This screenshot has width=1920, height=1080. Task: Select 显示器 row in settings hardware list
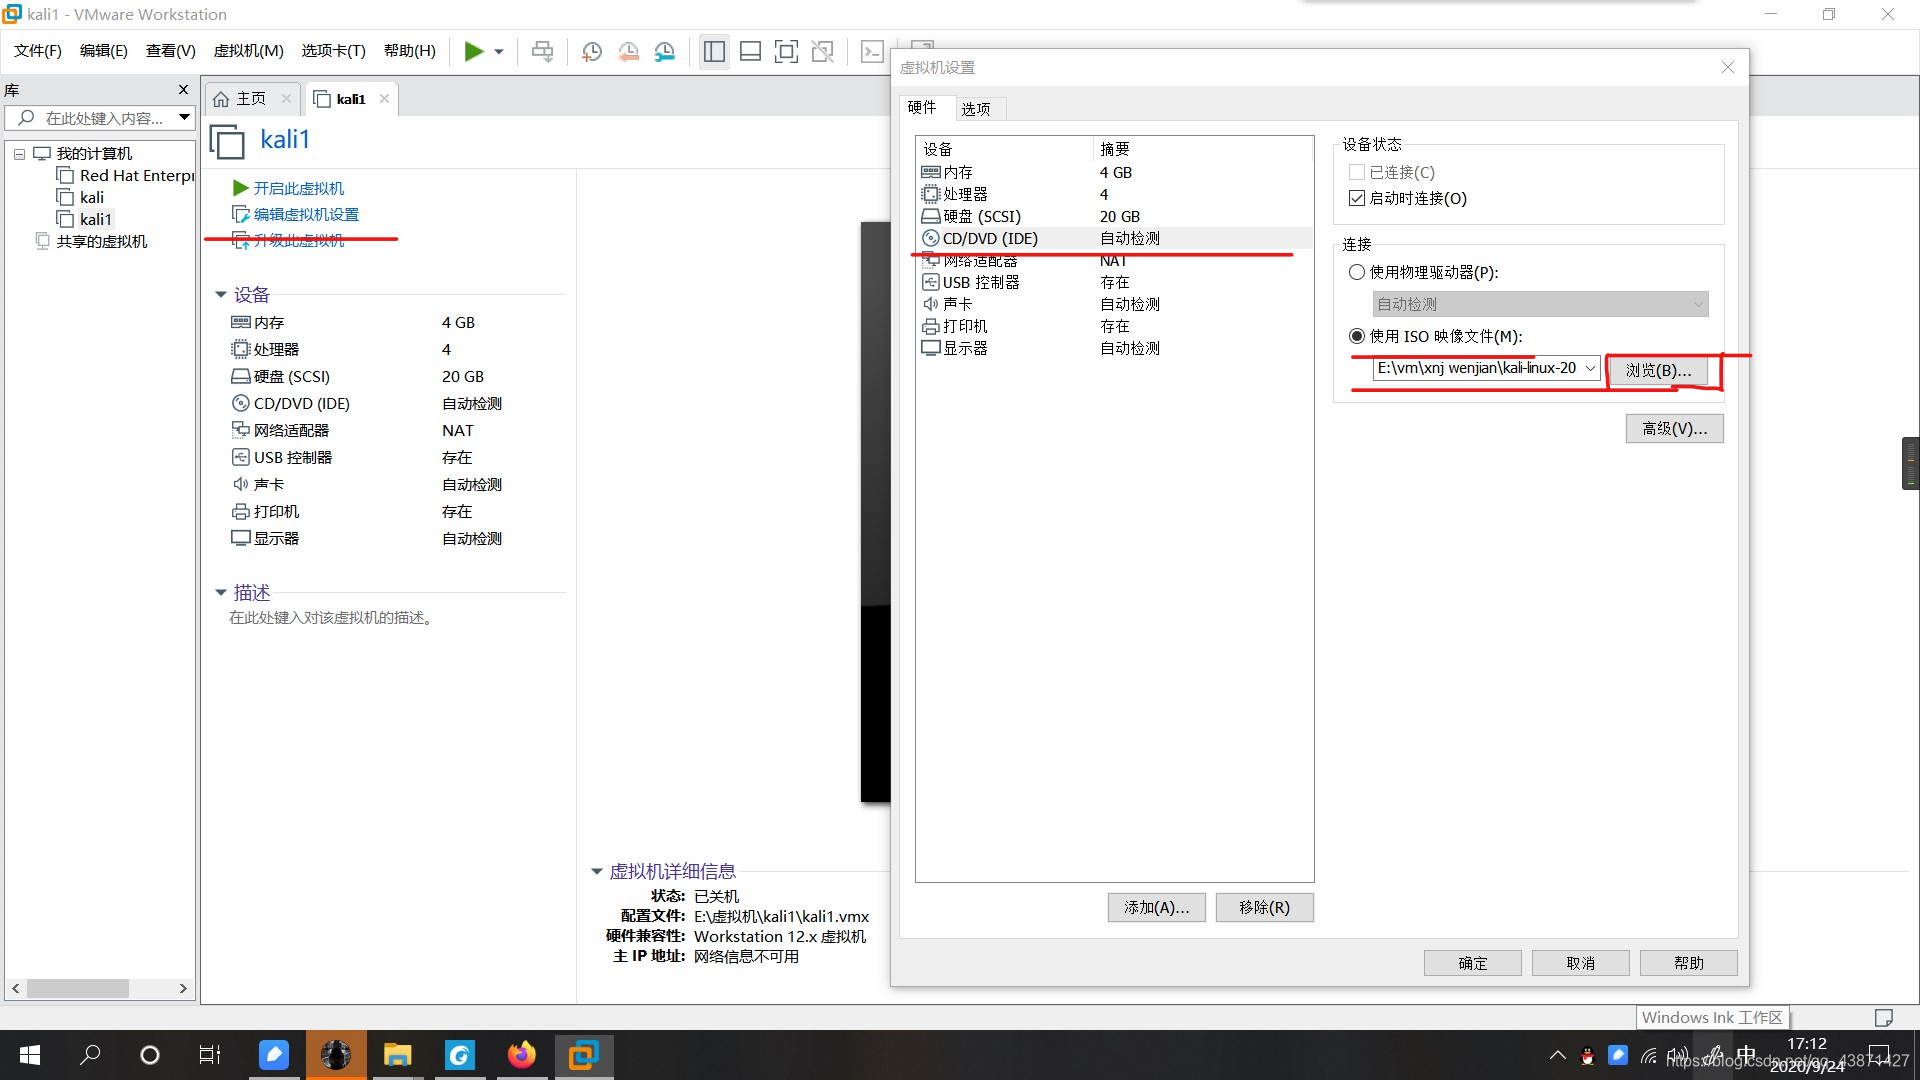(x=1114, y=349)
